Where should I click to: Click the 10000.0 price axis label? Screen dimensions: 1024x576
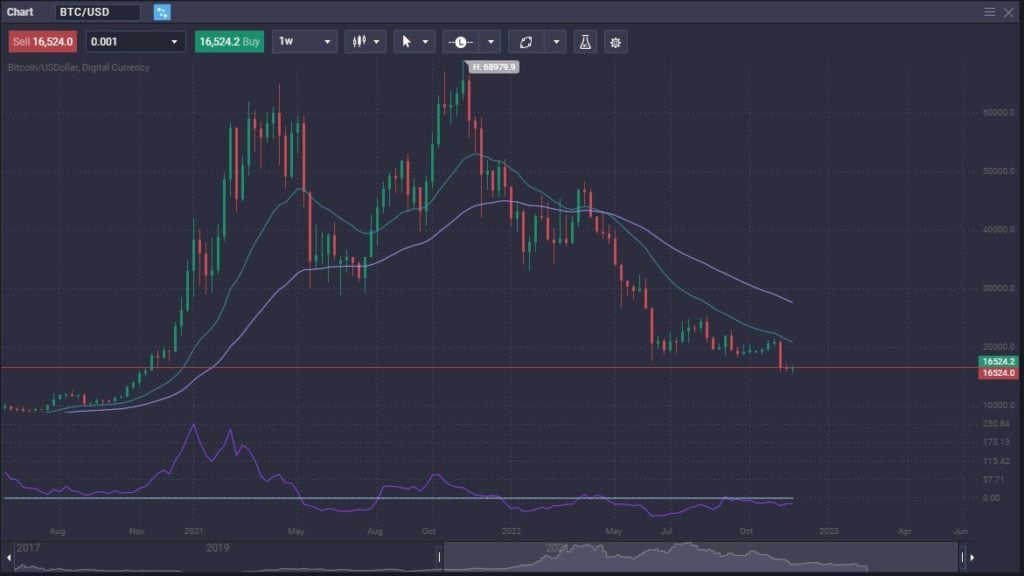(x=999, y=405)
